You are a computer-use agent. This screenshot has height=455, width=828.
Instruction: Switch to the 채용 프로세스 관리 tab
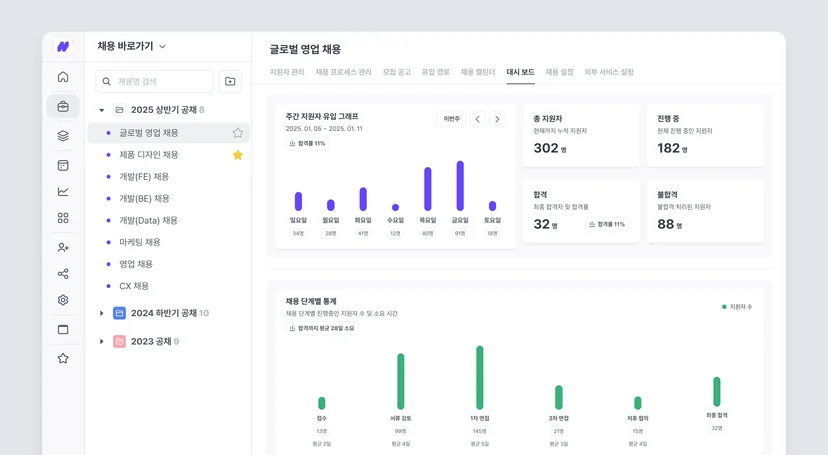point(343,72)
